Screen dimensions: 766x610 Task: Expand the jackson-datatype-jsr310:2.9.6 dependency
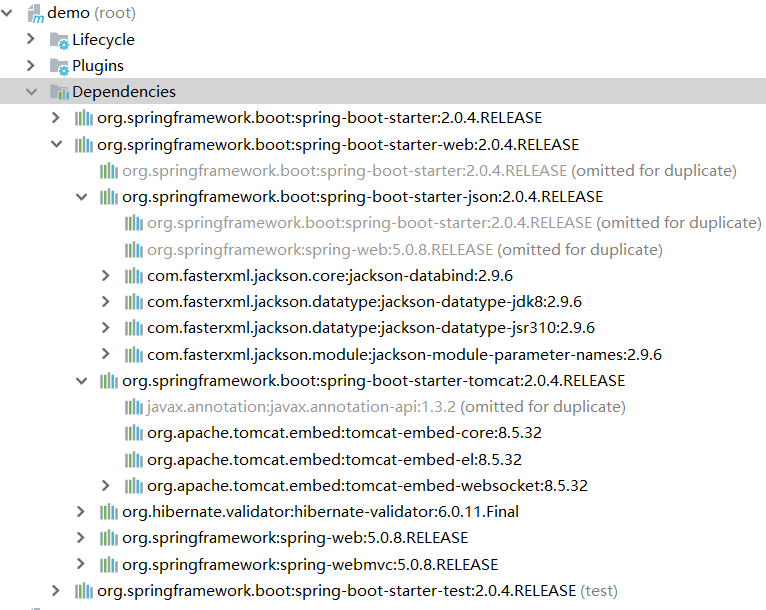point(107,328)
